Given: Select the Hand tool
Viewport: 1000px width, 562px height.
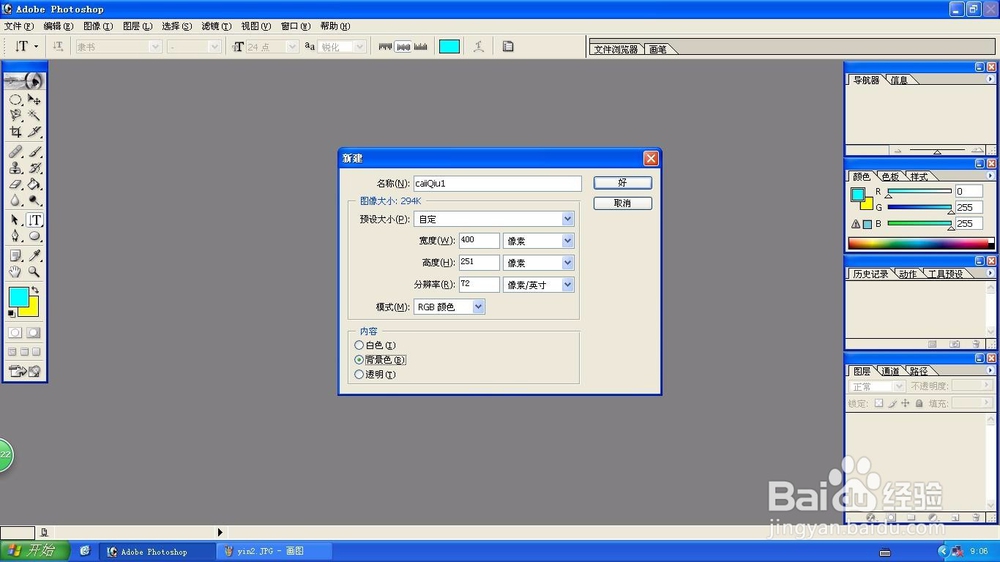Looking at the screenshot, I should [x=15, y=272].
